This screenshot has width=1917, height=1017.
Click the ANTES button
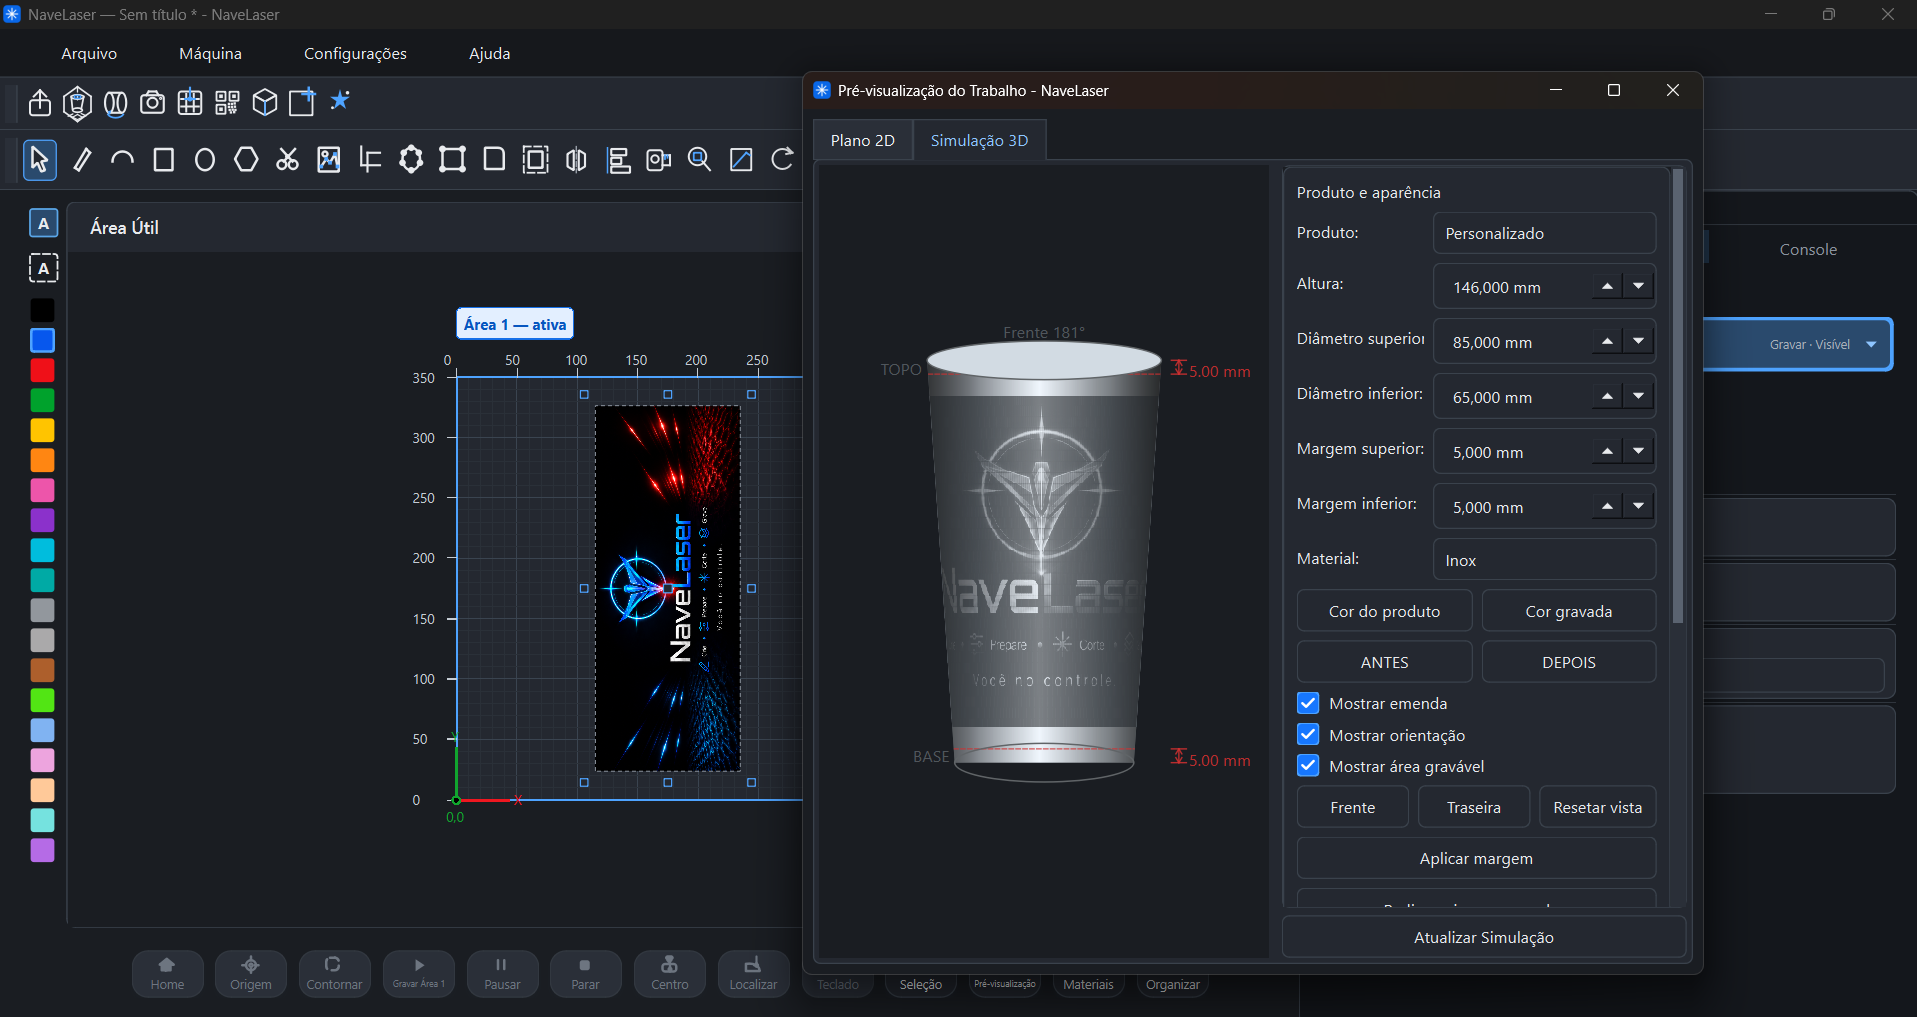click(1385, 662)
